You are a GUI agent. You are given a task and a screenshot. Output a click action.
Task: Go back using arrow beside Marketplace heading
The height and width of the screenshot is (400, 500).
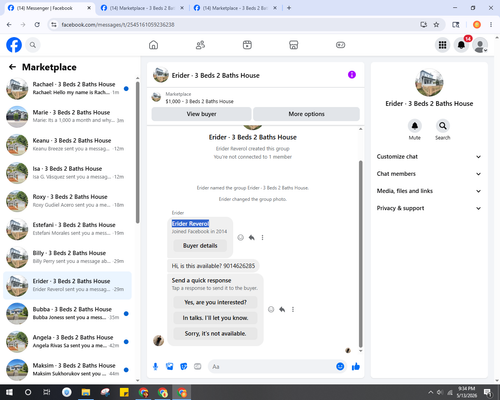pyautogui.click(x=12, y=67)
